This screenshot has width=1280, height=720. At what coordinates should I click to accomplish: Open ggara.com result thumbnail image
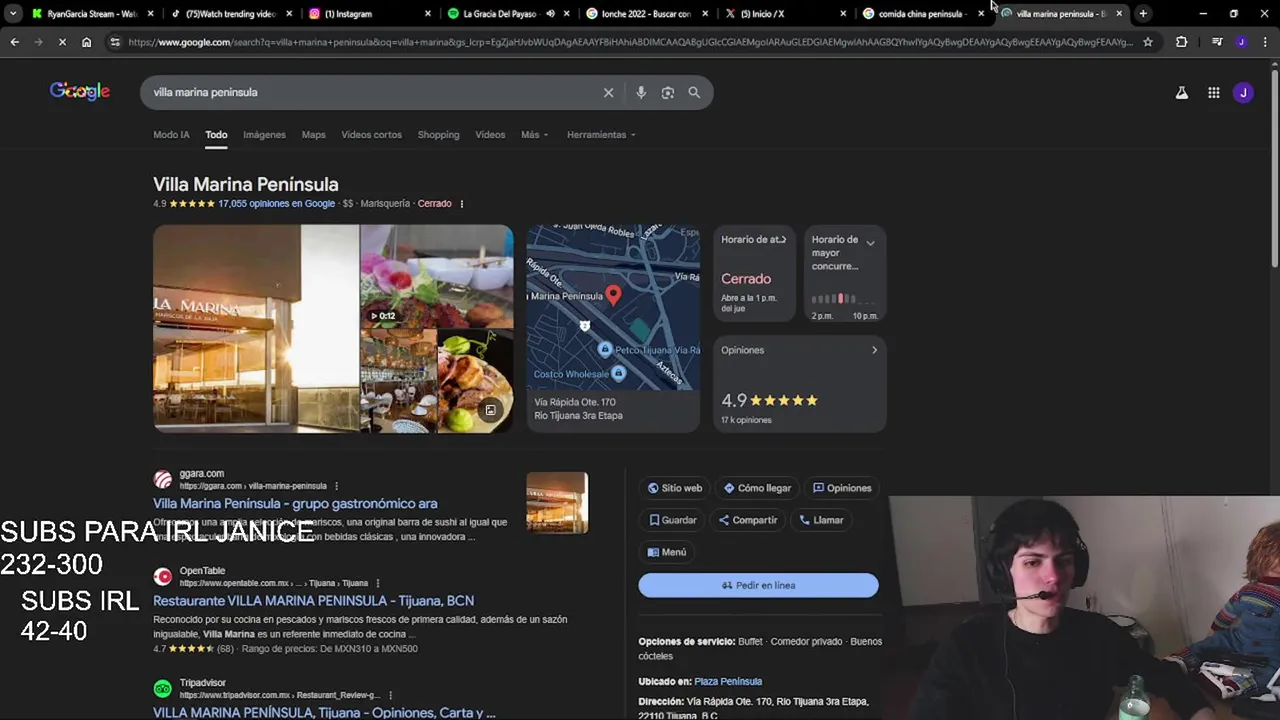pos(557,502)
